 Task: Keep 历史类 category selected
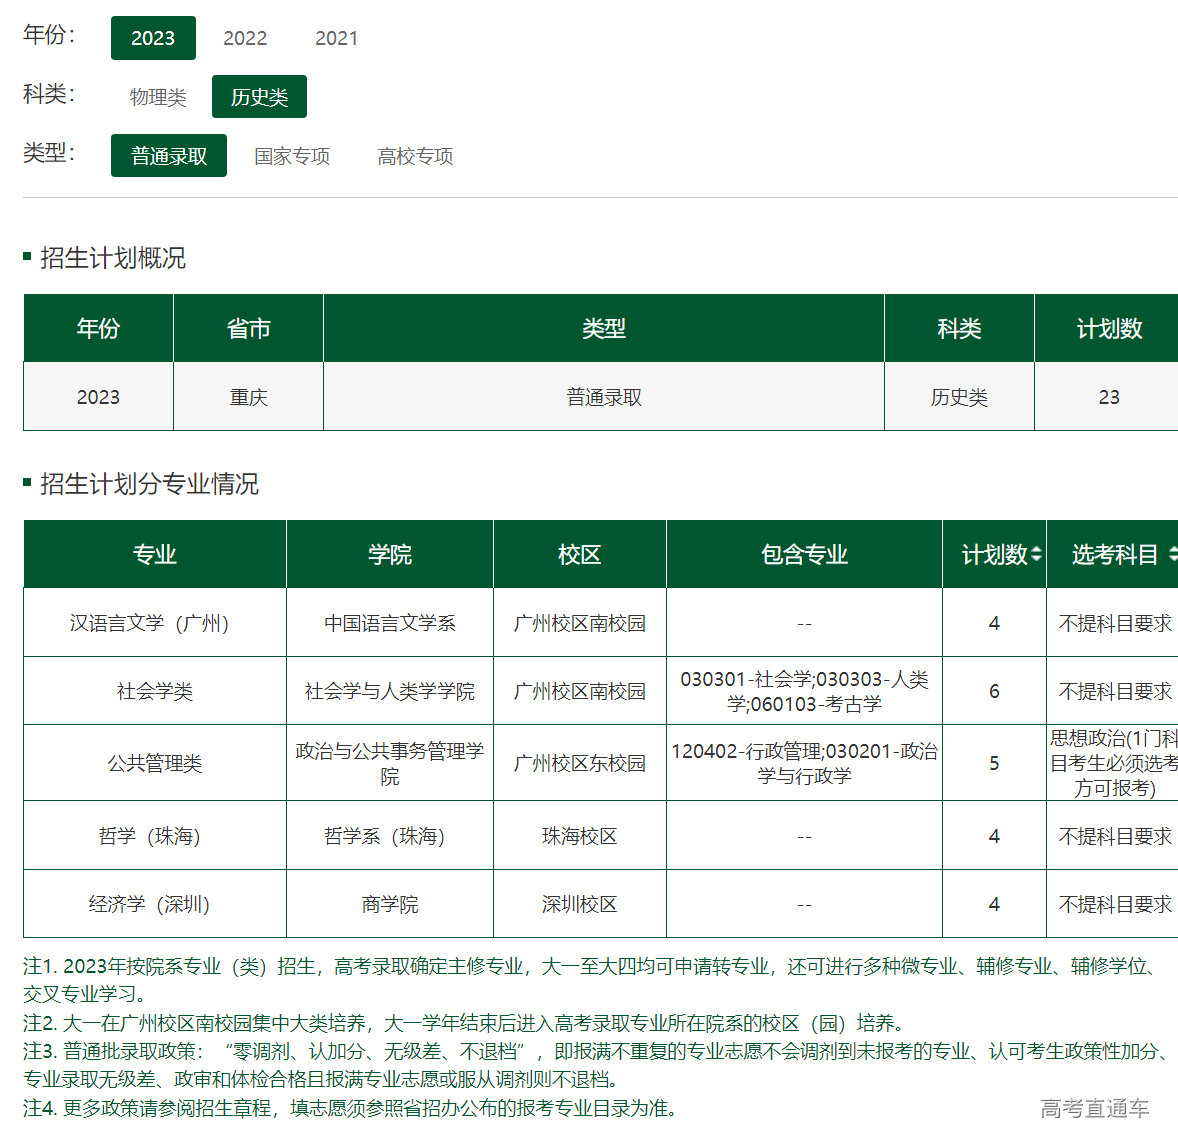(259, 96)
